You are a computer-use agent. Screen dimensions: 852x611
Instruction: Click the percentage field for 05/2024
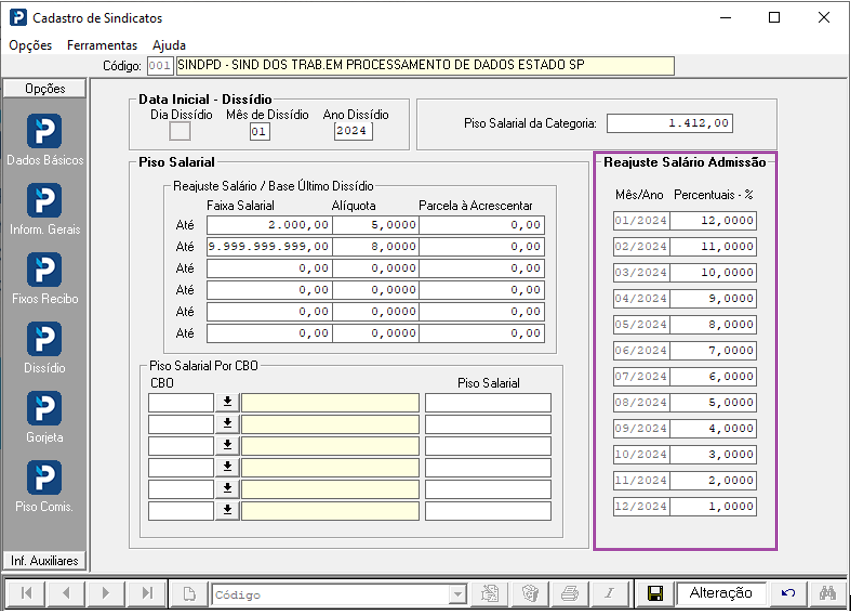pos(713,325)
